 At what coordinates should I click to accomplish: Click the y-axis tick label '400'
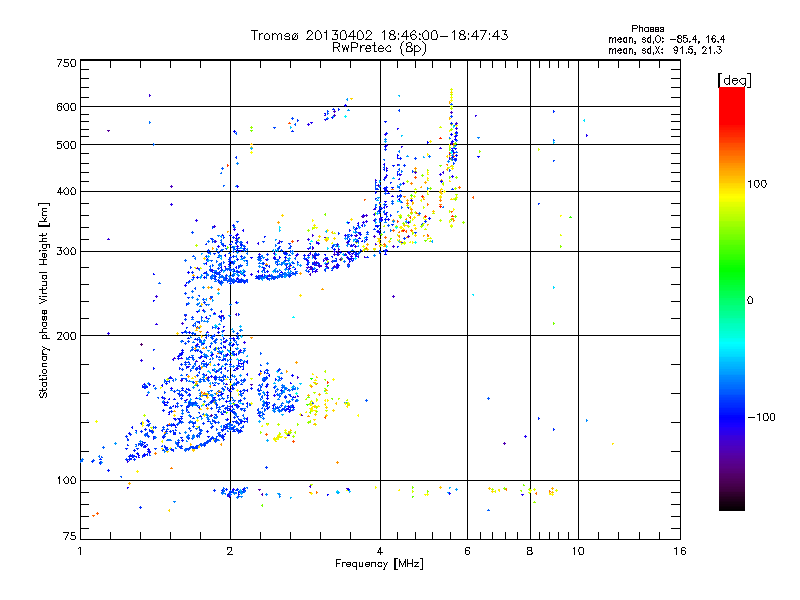[66, 192]
